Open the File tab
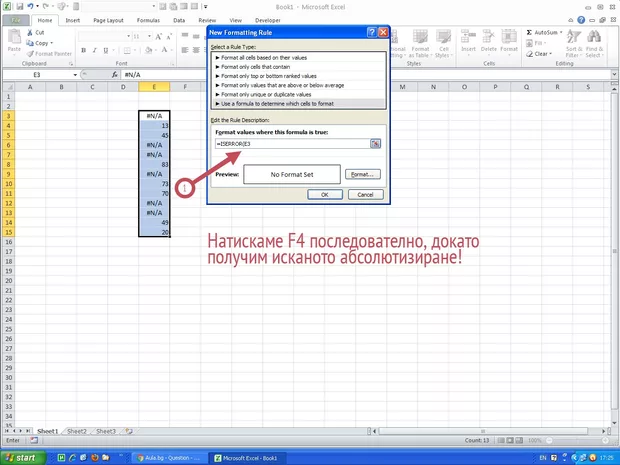Screen dimensions: 620x465 tap(16, 20)
